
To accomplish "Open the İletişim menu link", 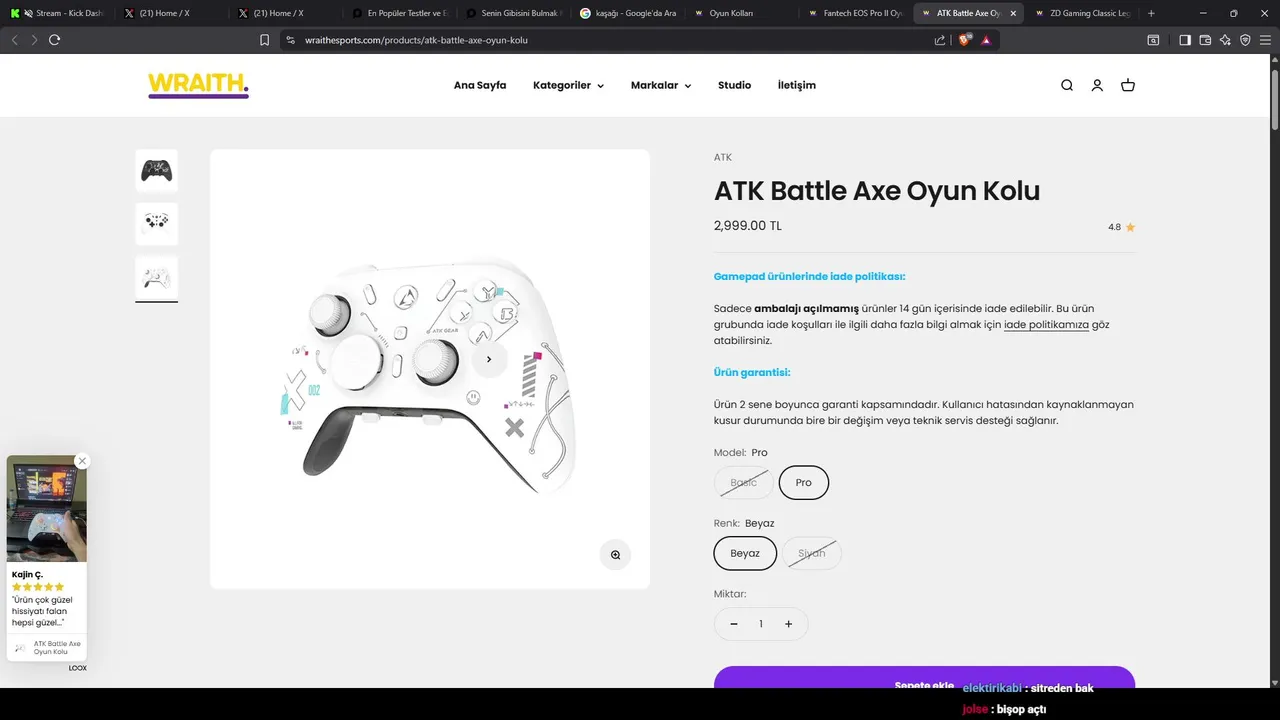I will [797, 85].
